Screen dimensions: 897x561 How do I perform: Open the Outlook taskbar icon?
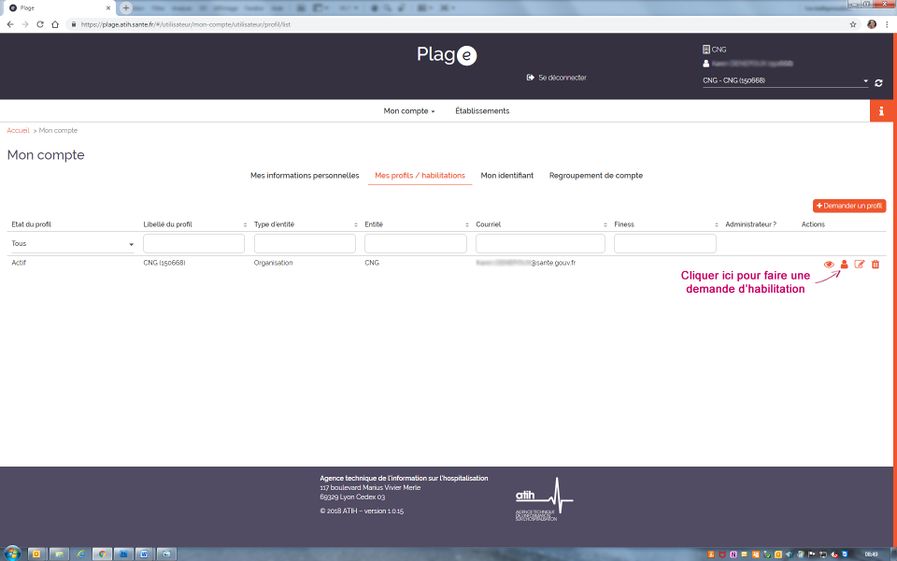(35, 554)
